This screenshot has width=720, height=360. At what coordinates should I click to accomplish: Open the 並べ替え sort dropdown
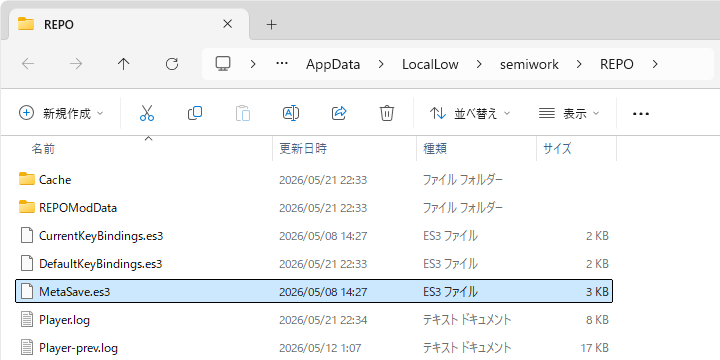(x=470, y=113)
